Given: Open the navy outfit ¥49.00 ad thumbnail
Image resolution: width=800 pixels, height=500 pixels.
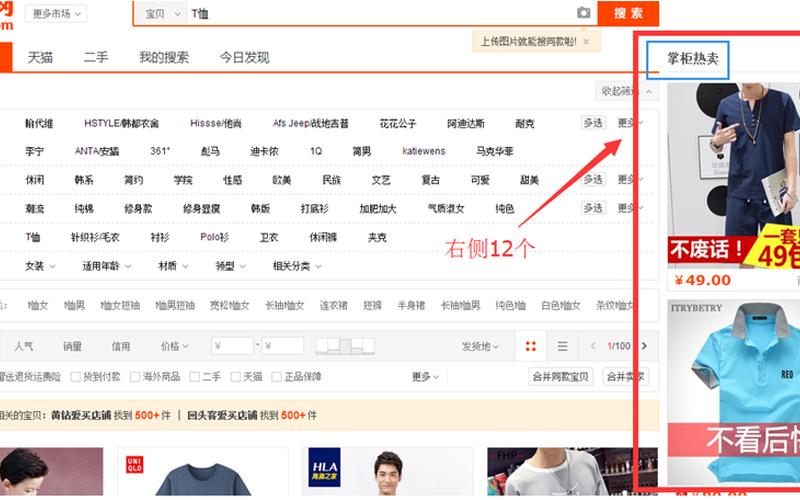Looking at the screenshot, I should click(734, 176).
